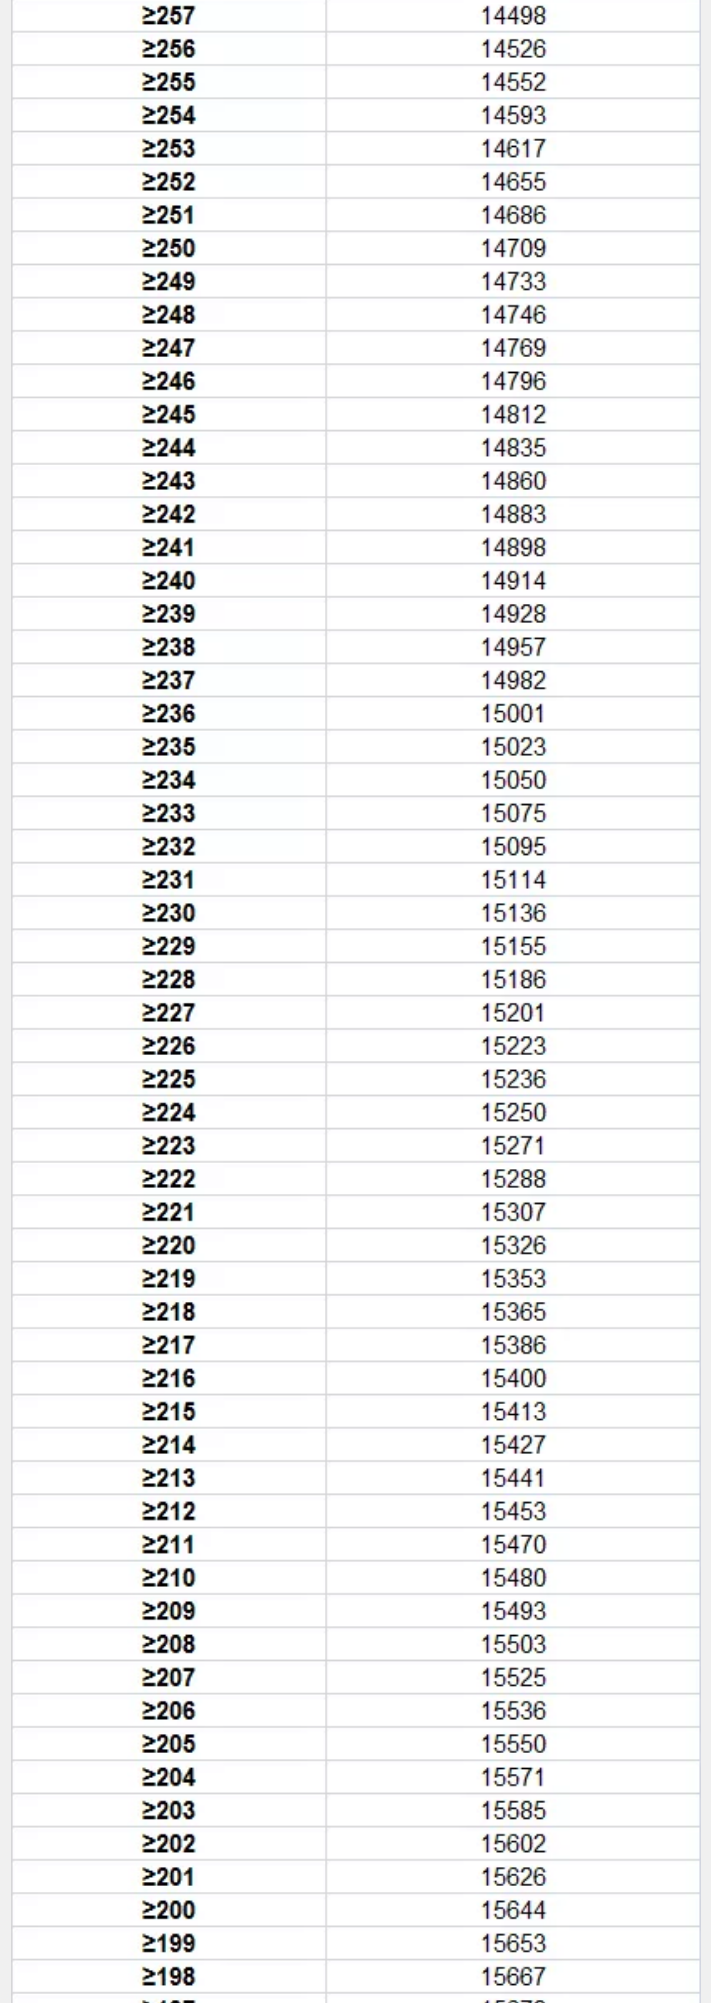
Task: Click the ≥233 score cell
Action: point(168,813)
